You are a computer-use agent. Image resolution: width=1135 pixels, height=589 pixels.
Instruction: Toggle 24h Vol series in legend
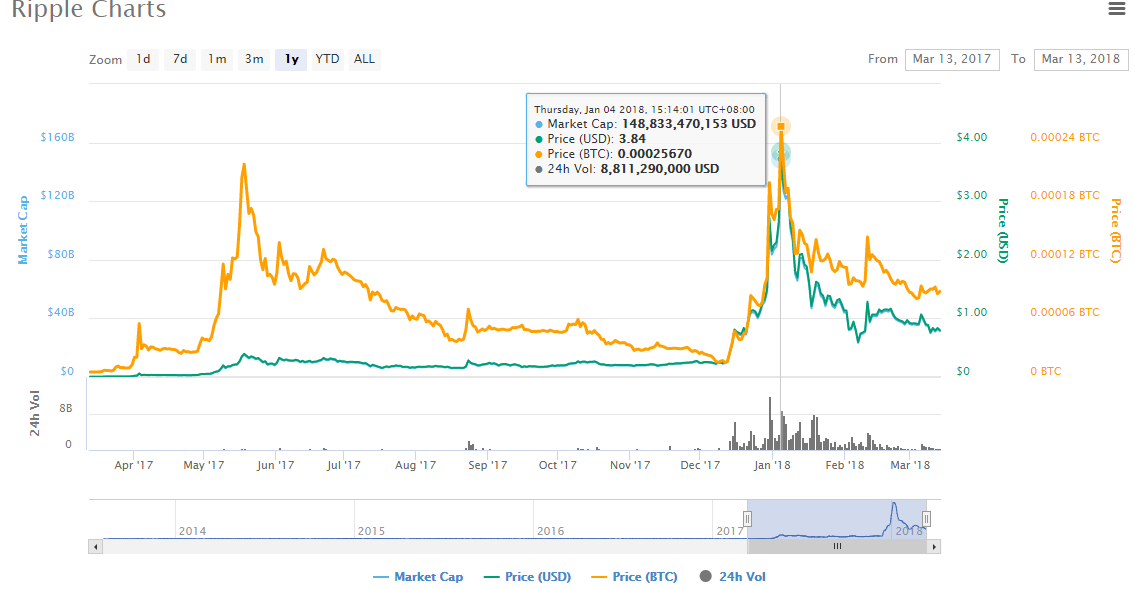point(733,577)
